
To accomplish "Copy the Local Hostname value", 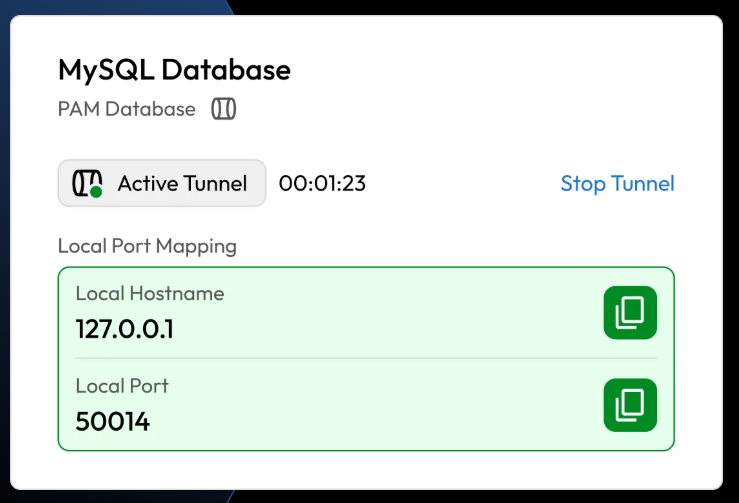I will [630, 313].
